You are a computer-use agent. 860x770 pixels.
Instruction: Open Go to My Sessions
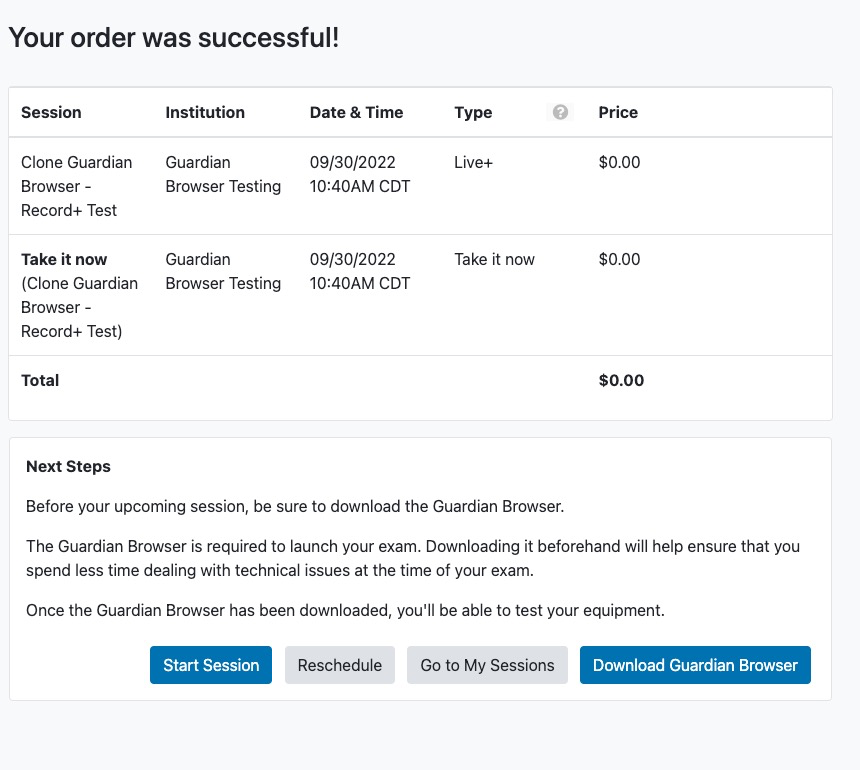pyautogui.click(x=487, y=665)
